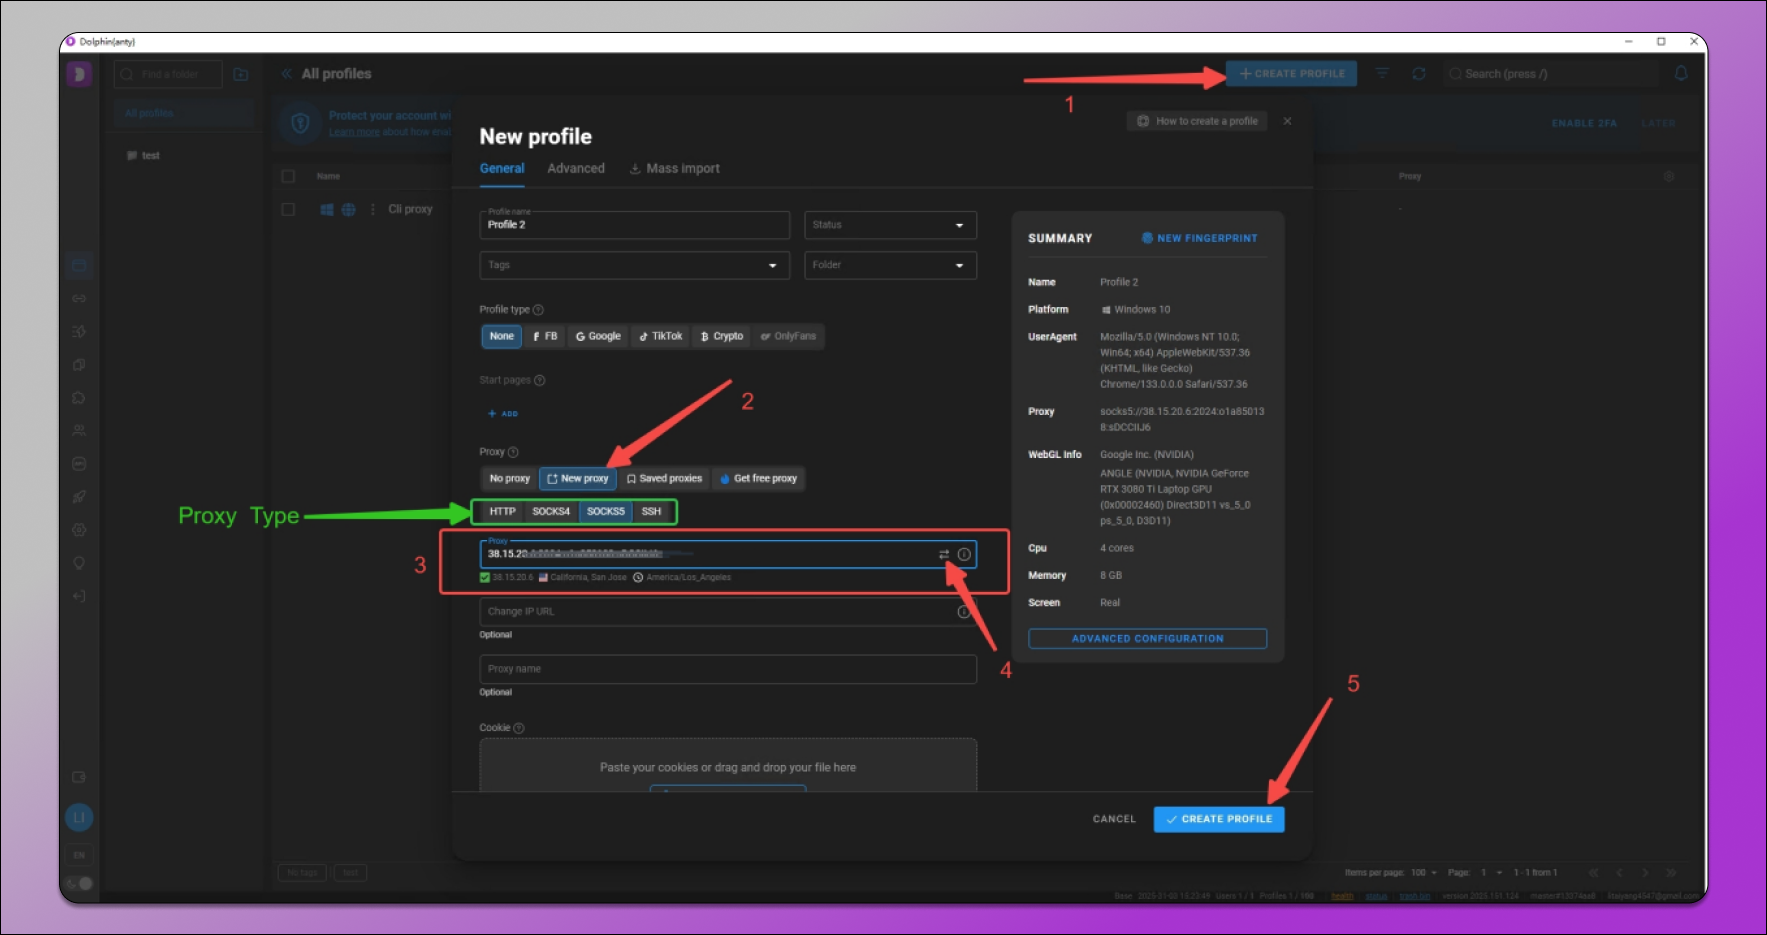Choose the HTTP proxy type
1767x935 pixels.
coord(502,511)
